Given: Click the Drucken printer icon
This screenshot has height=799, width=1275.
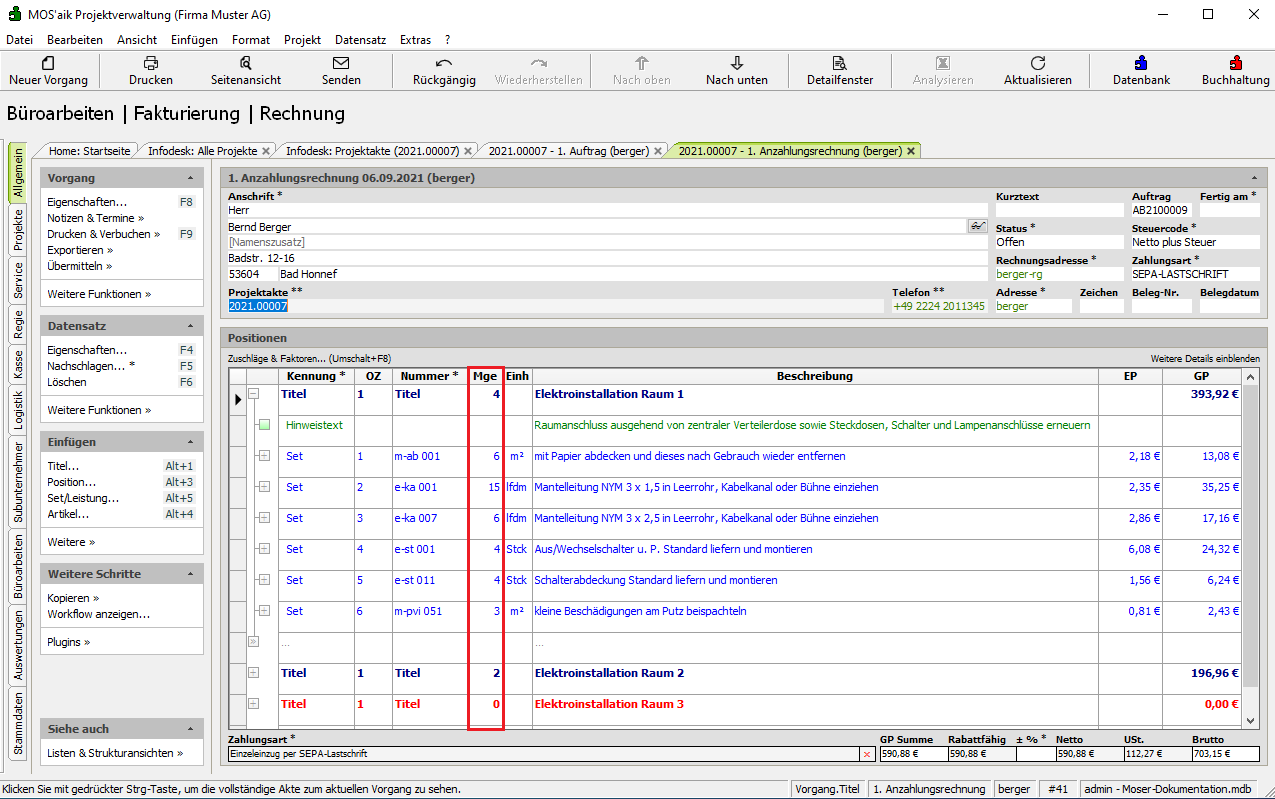Looking at the screenshot, I should [151, 63].
